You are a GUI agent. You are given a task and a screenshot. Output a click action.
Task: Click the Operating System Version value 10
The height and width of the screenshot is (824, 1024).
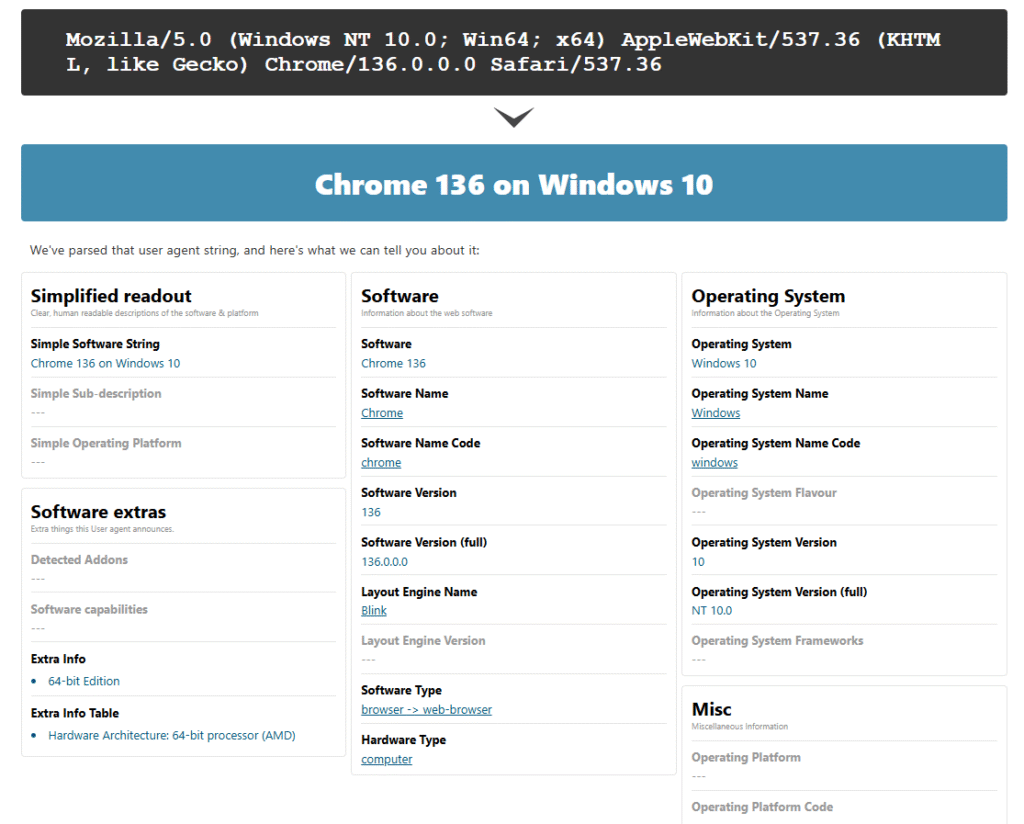click(698, 562)
